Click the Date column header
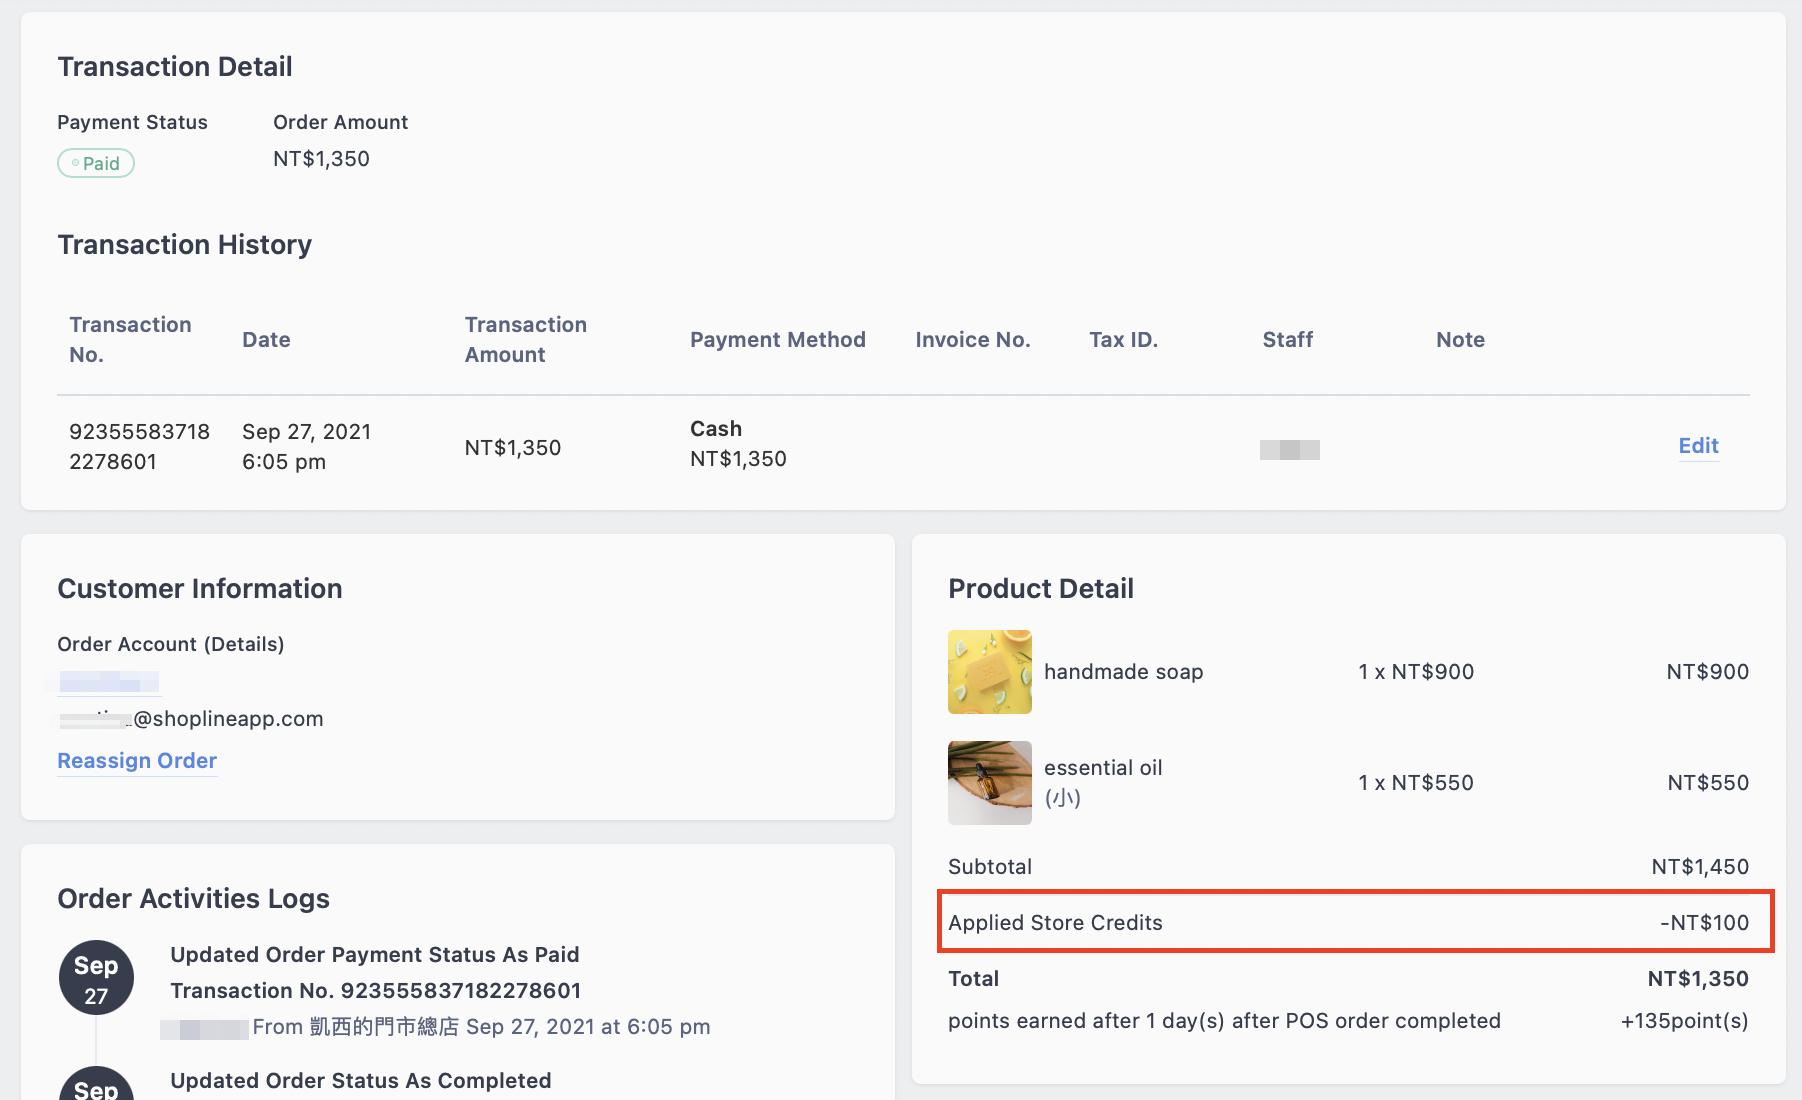Screen dimensions: 1802x1100 [266, 340]
